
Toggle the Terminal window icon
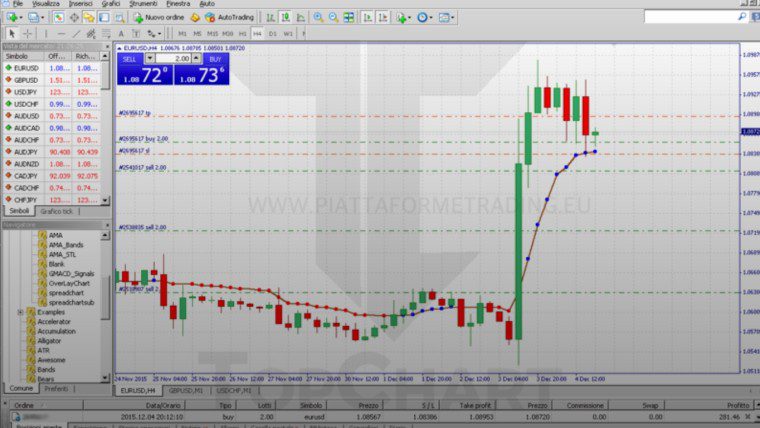tap(104, 18)
